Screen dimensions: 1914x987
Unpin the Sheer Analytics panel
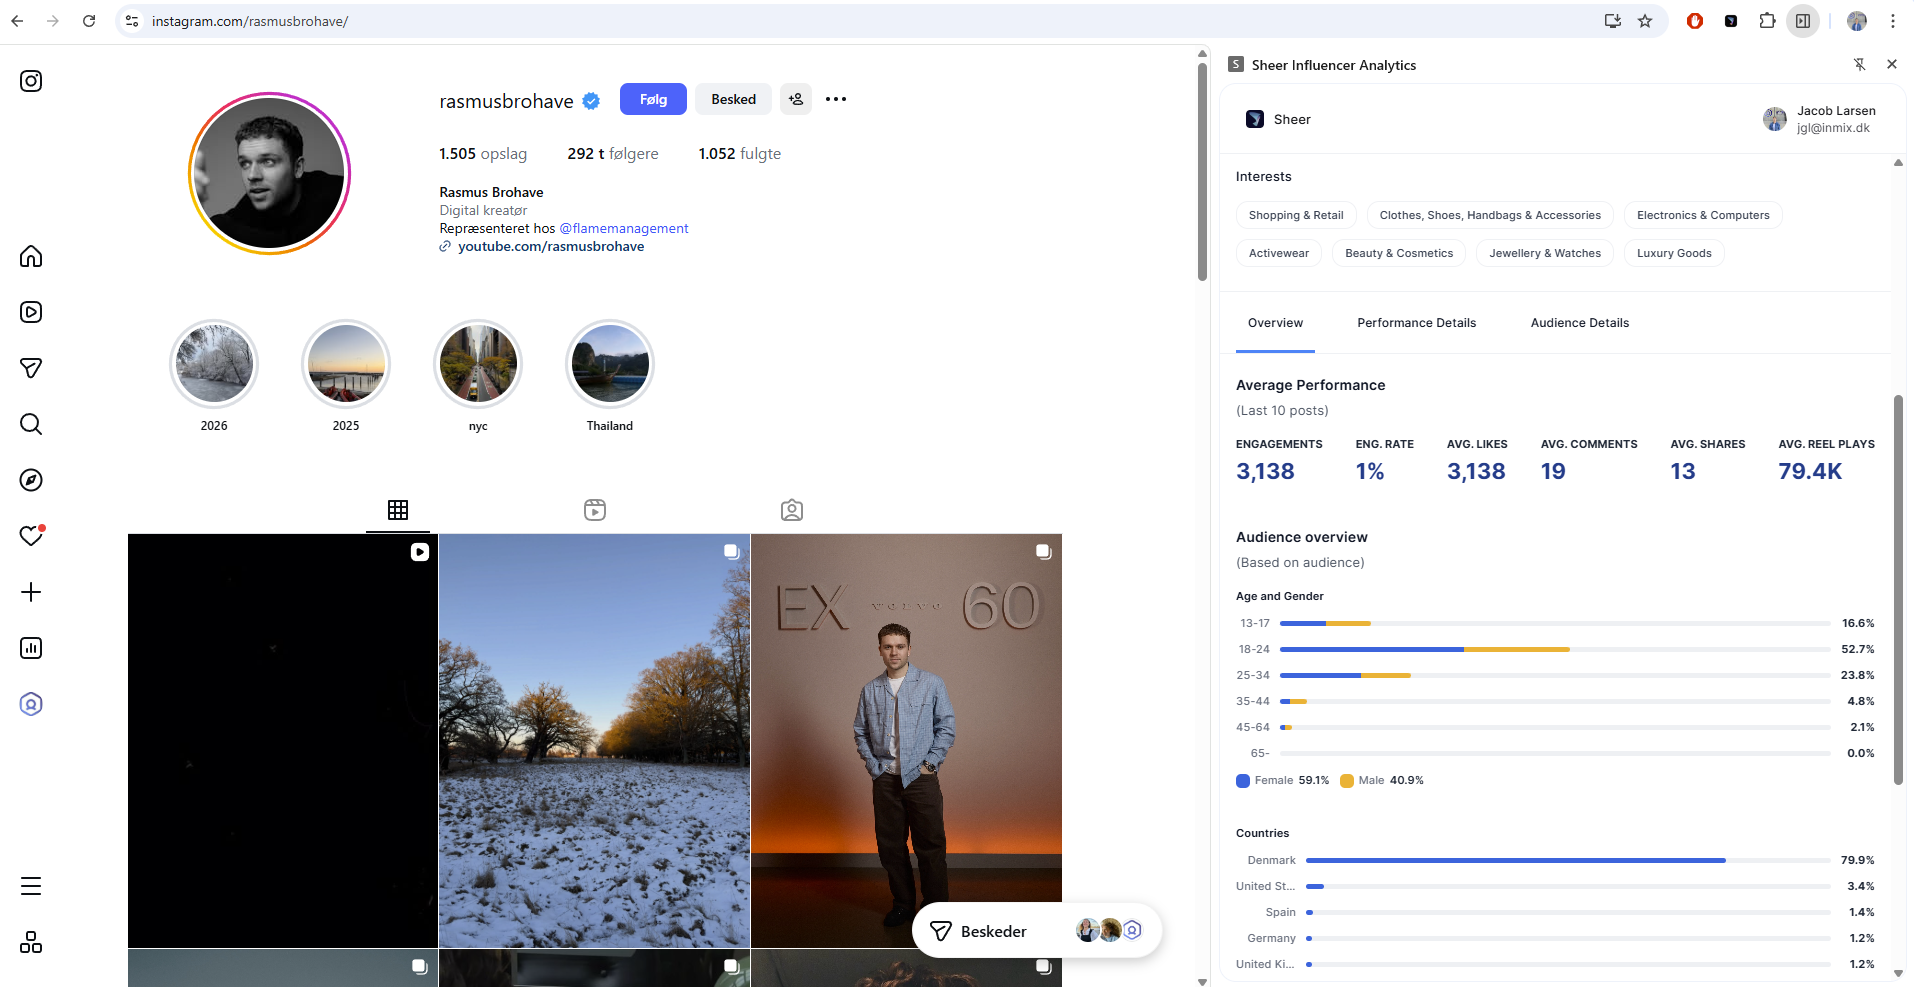(1860, 64)
